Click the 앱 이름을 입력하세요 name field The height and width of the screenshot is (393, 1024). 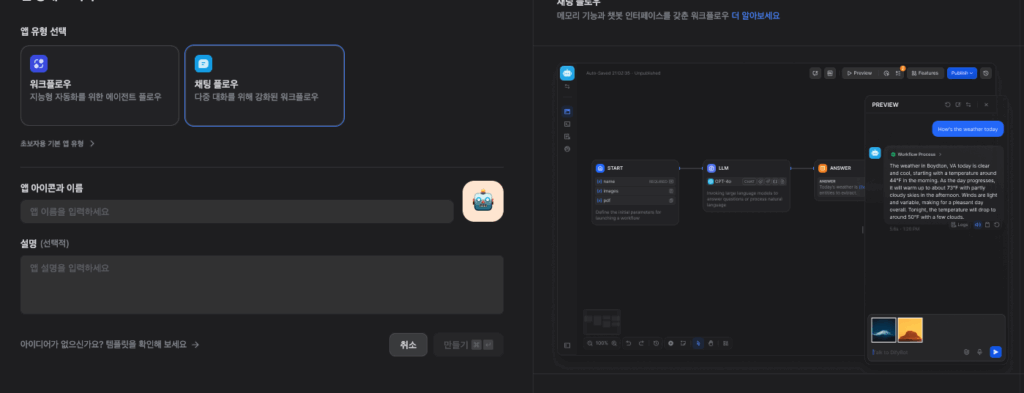point(237,212)
